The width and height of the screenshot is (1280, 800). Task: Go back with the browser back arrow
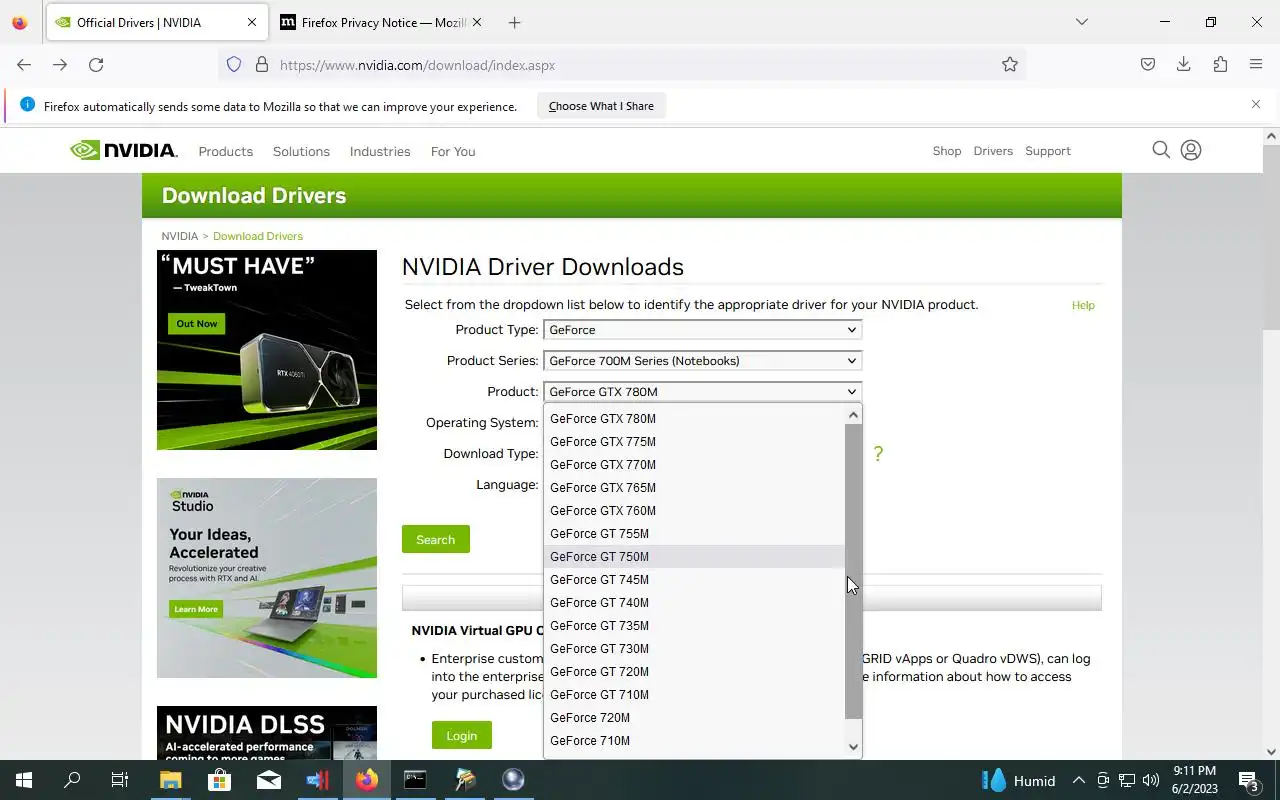point(24,65)
